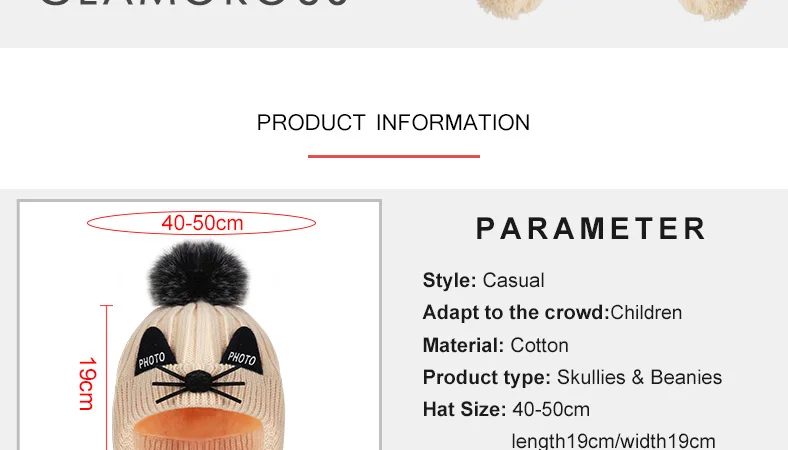Viewport: 788px width, 450px height.
Task: Click the PRODUCT INFORMATION heading
Action: coord(393,123)
